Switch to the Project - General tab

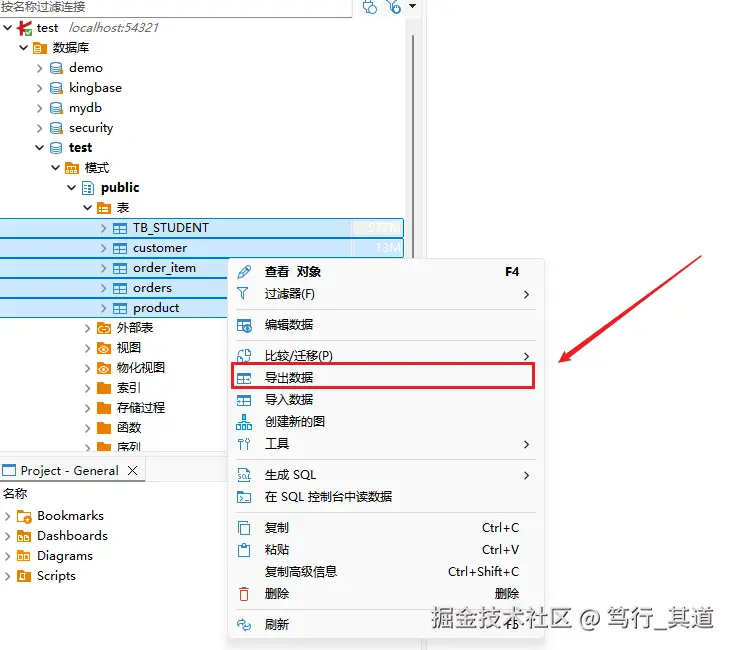[69, 470]
